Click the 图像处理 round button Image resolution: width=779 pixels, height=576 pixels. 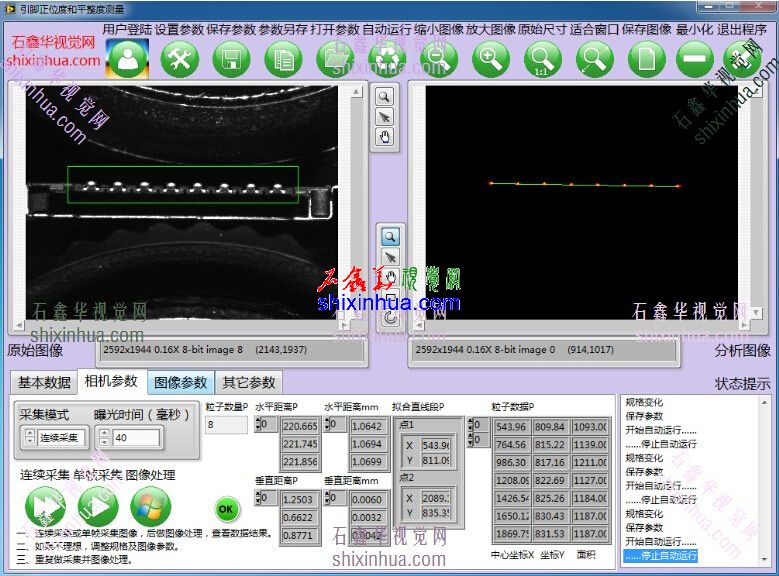click(x=150, y=506)
